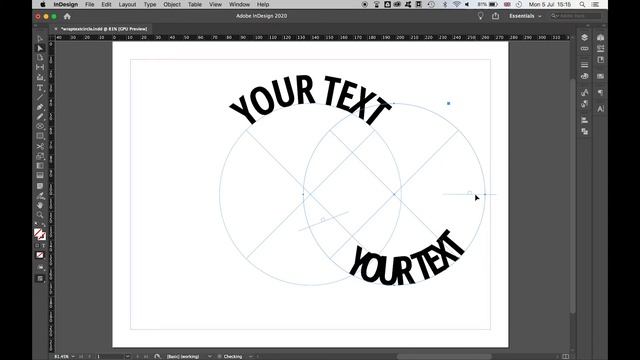Select the Eyedropper tool
Screen dimensions: 640x360
coord(40,196)
